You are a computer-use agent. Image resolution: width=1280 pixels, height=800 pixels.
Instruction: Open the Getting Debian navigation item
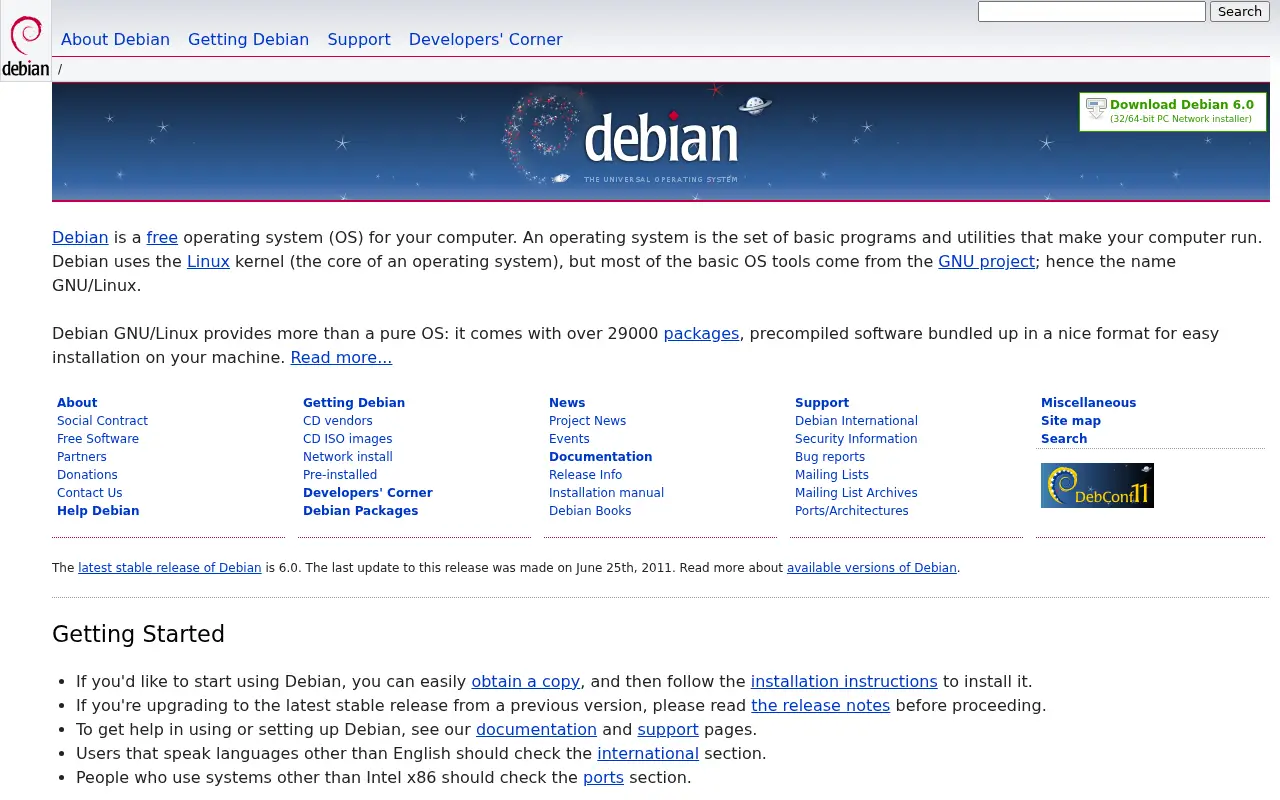[x=248, y=40]
